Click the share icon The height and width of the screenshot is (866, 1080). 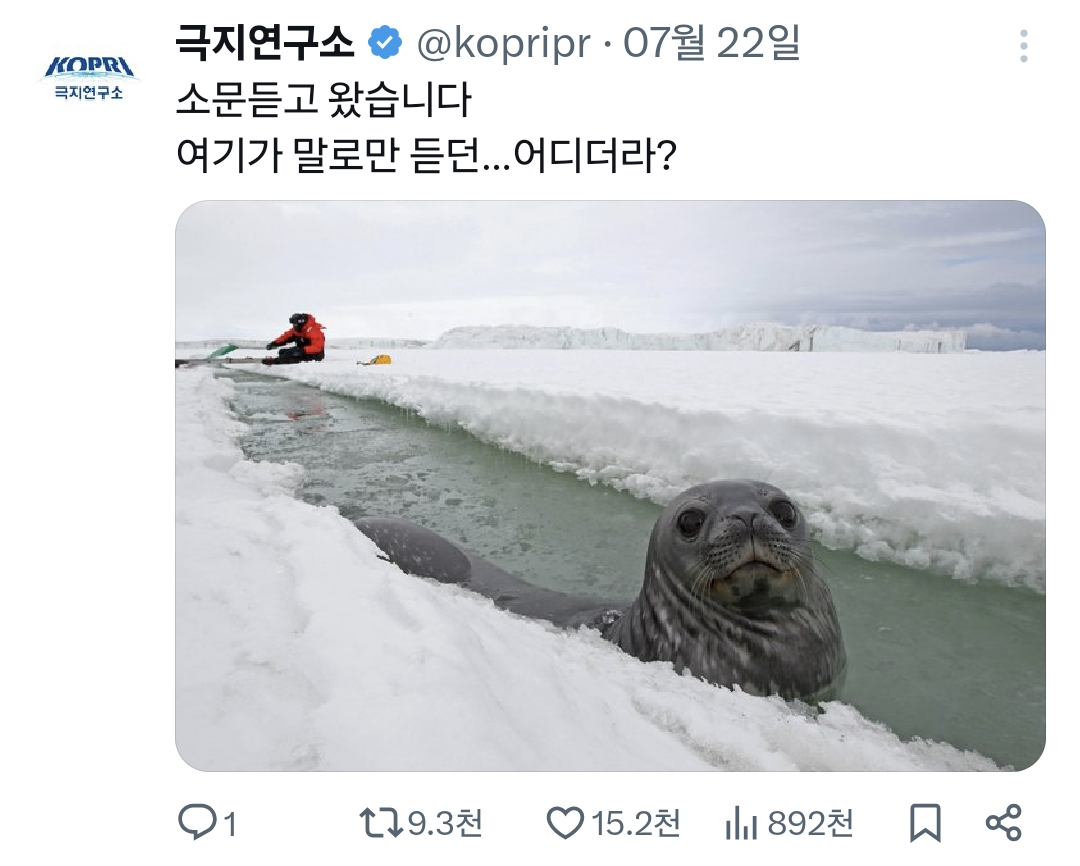point(1003,823)
